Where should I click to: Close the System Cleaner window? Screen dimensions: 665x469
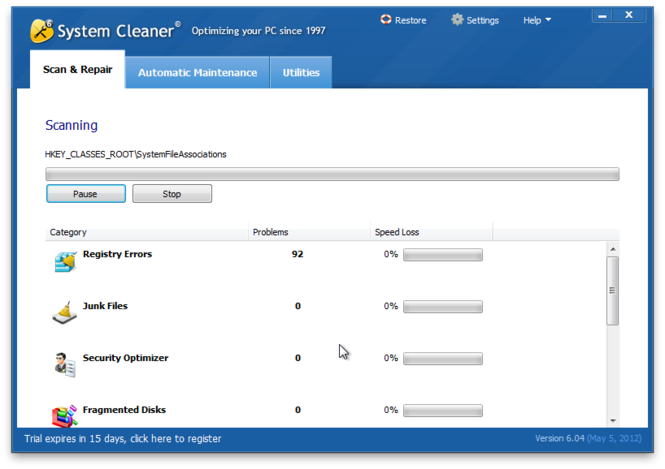[x=629, y=15]
